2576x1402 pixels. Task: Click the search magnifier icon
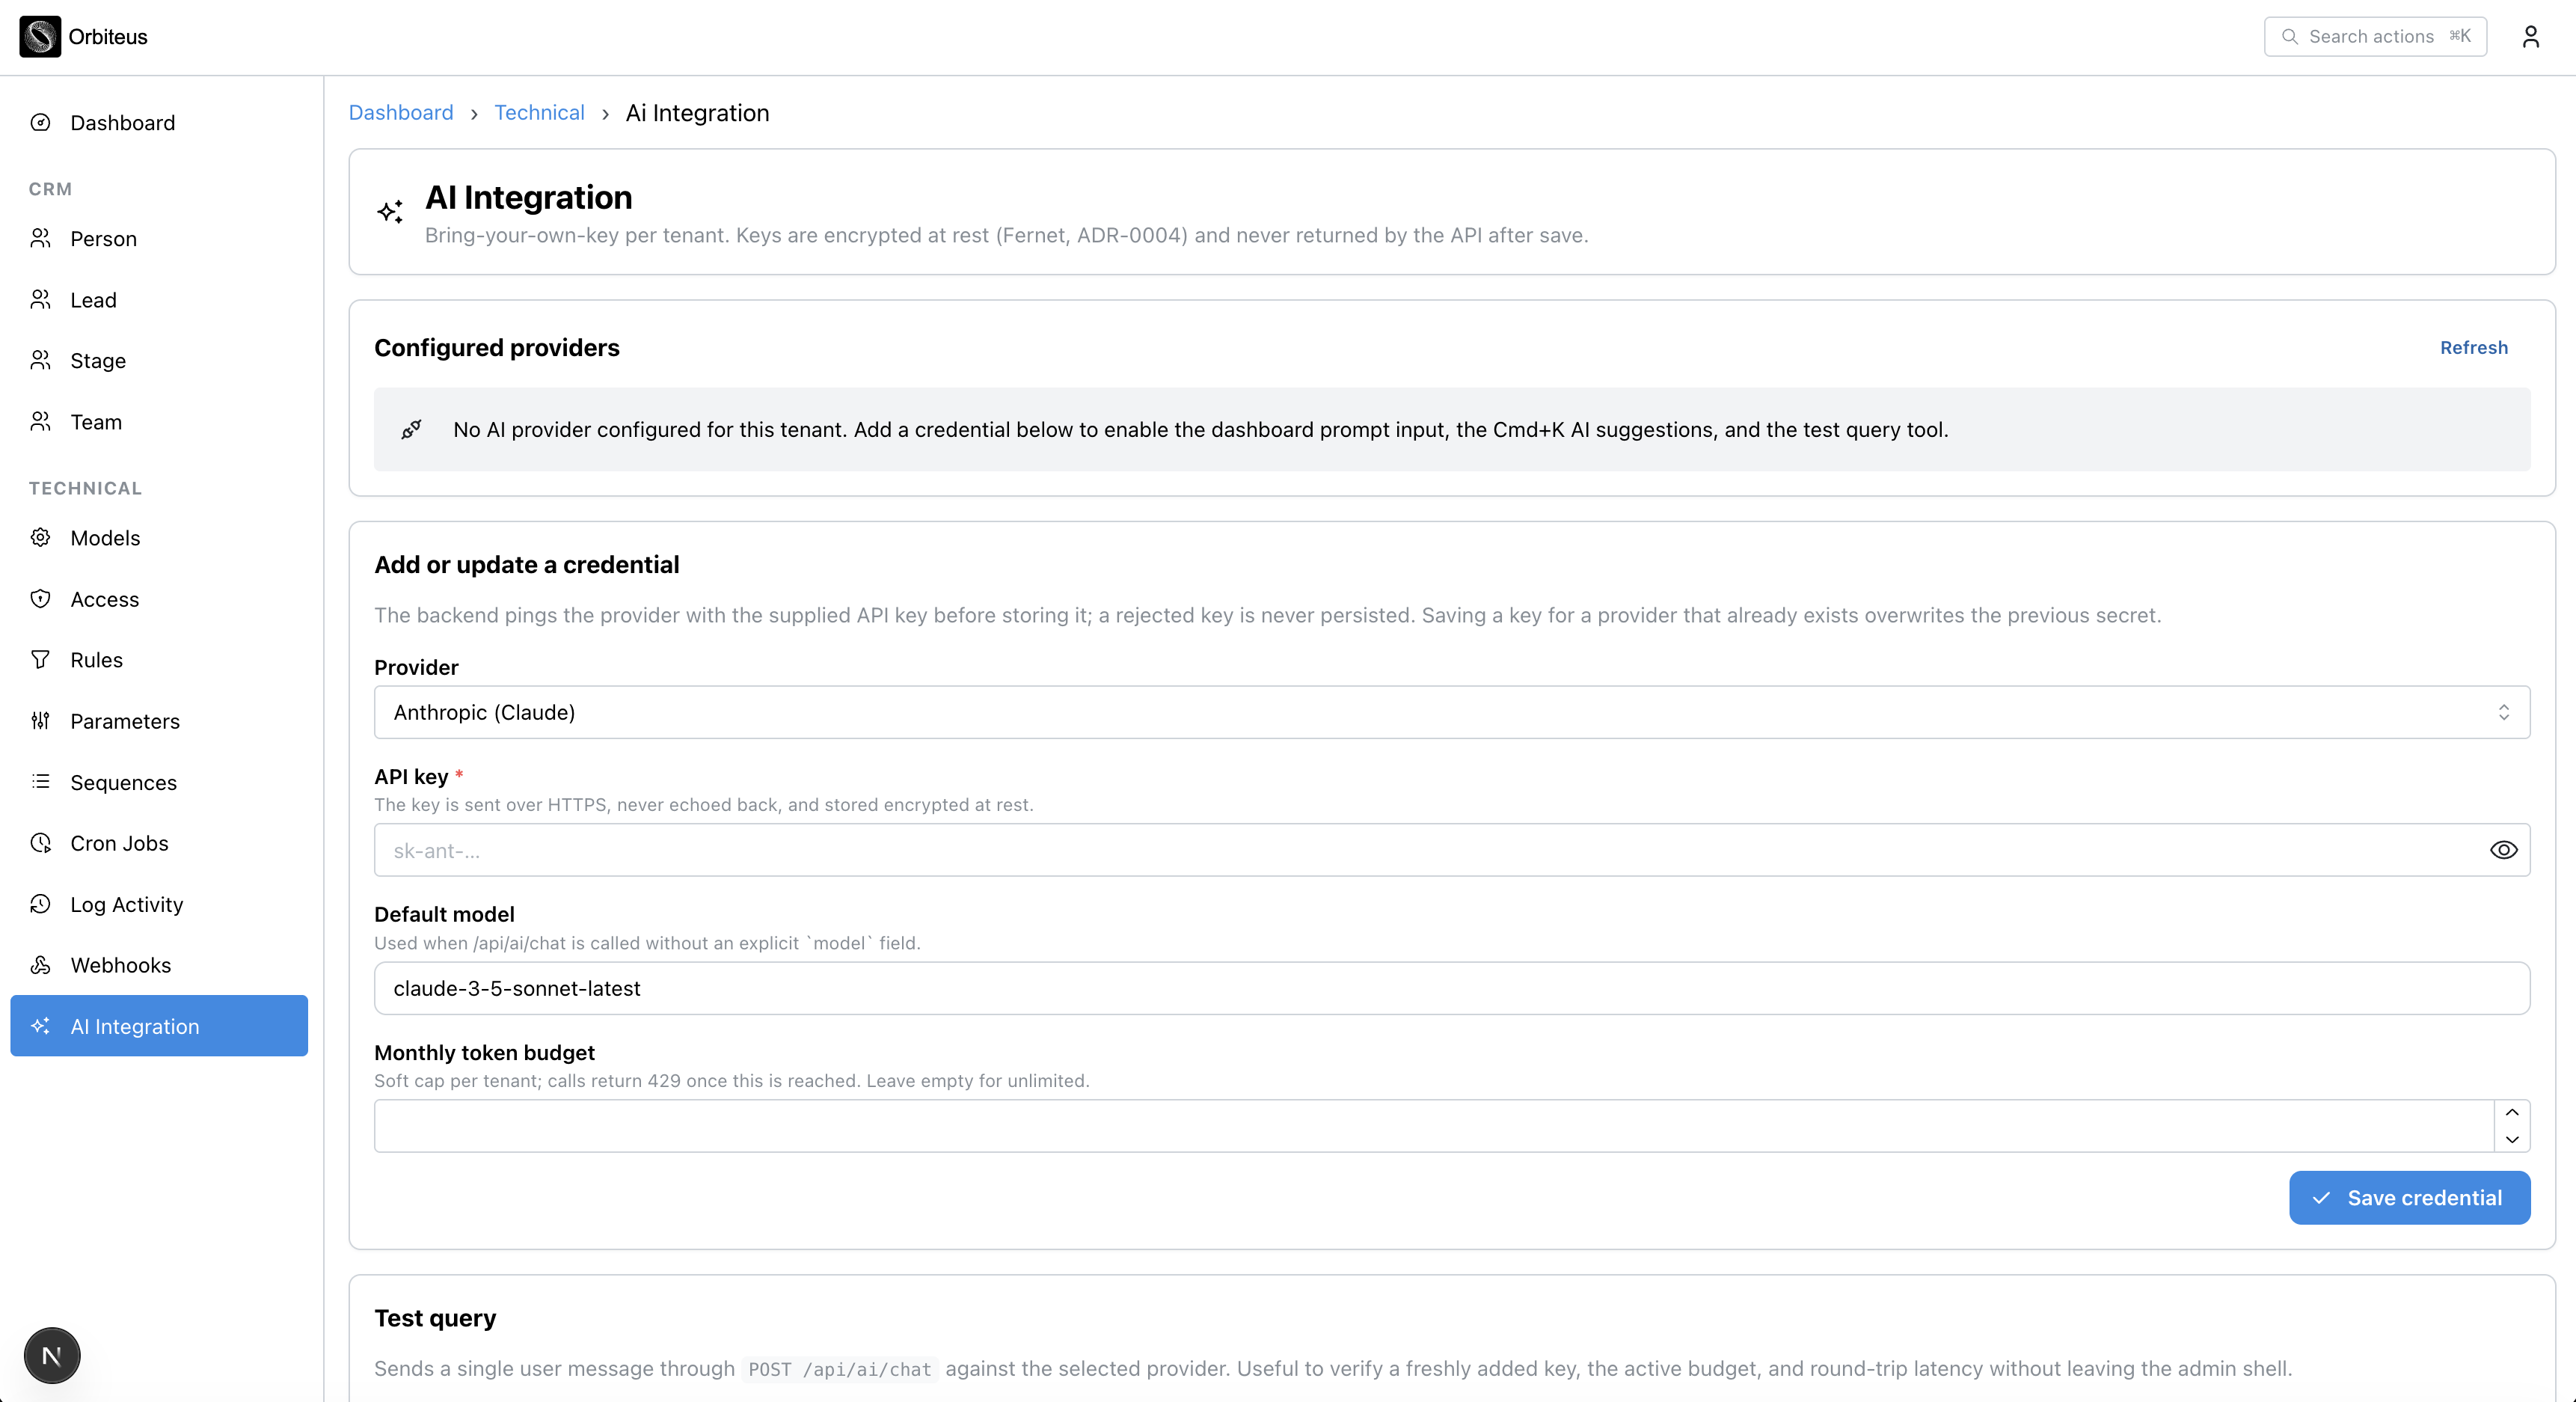coord(2289,37)
